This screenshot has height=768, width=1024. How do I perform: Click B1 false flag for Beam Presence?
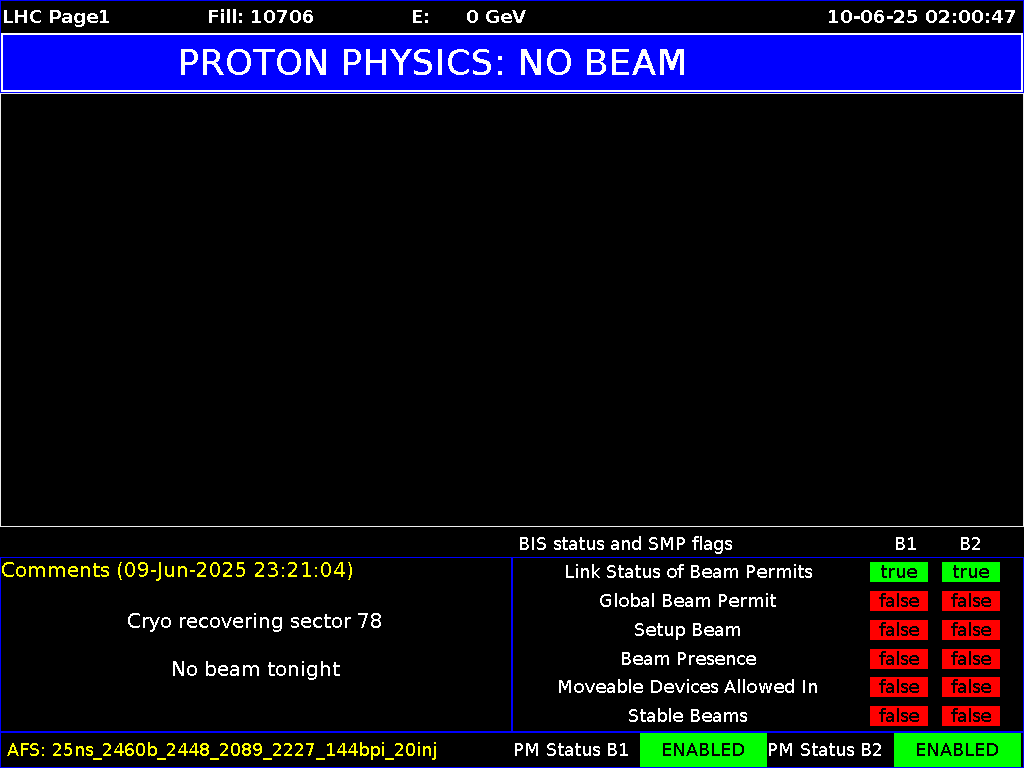[x=899, y=658]
